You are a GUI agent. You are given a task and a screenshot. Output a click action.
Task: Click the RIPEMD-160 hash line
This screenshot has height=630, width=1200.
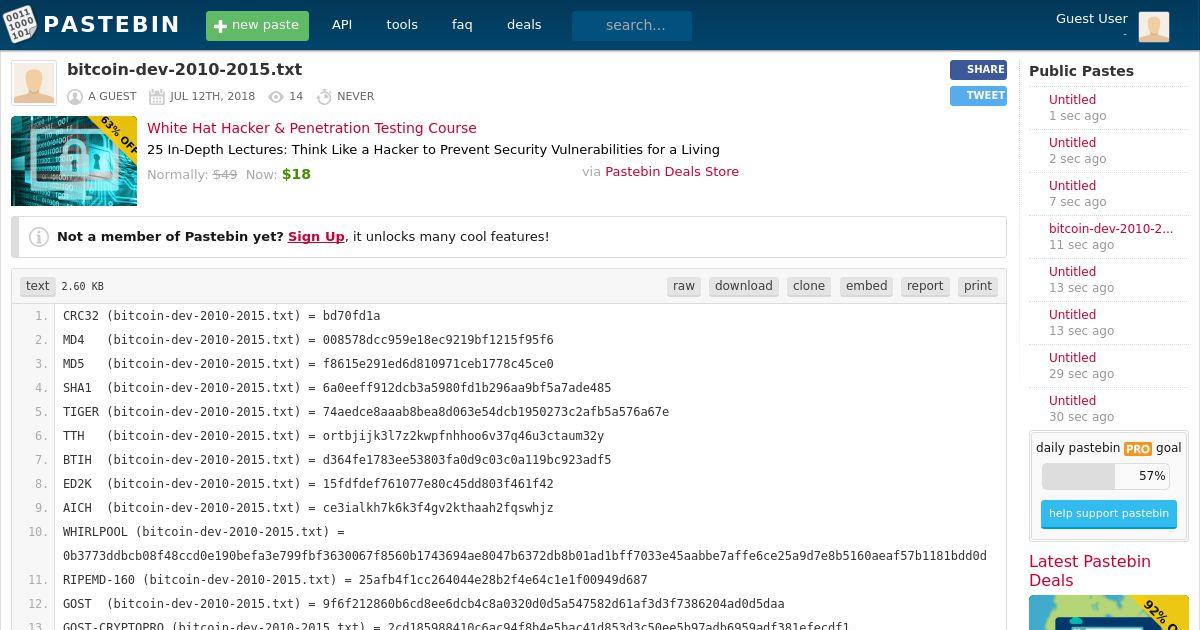[355, 580]
